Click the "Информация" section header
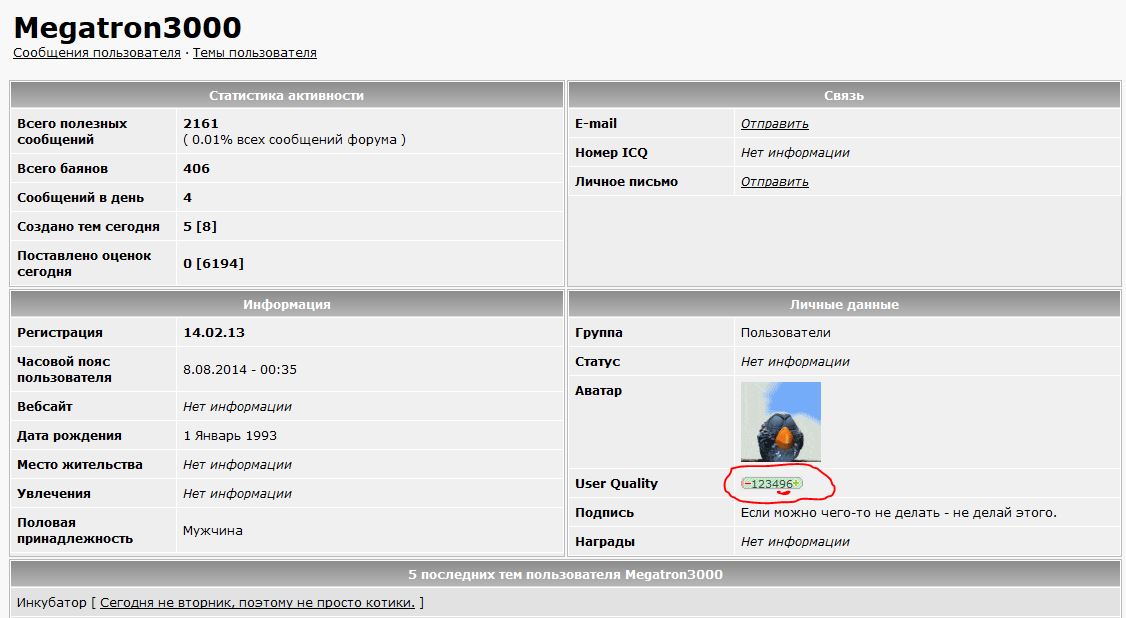This screenshot has width=1126, height=618. (286, 304)
